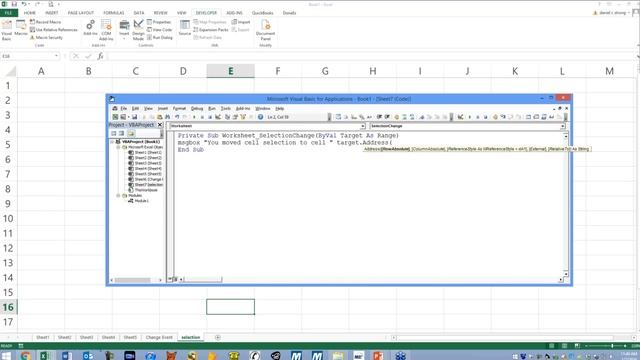Click the Find binoculars icon

click(x=167, y=117)
